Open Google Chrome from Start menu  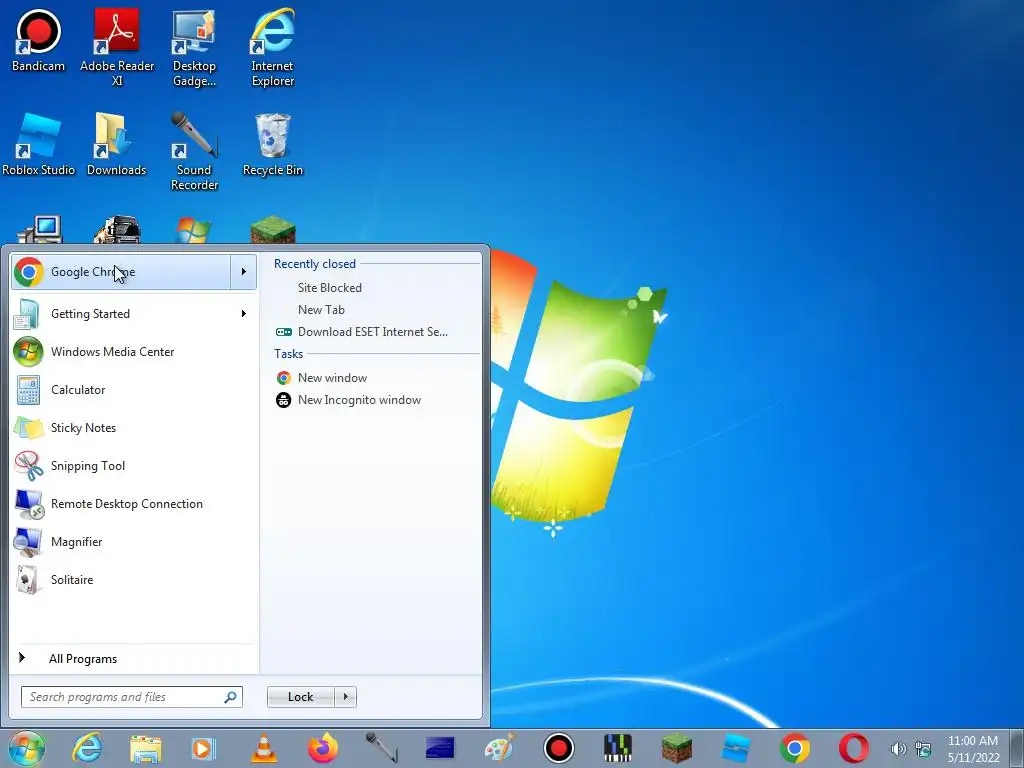[x=121, y=272]
